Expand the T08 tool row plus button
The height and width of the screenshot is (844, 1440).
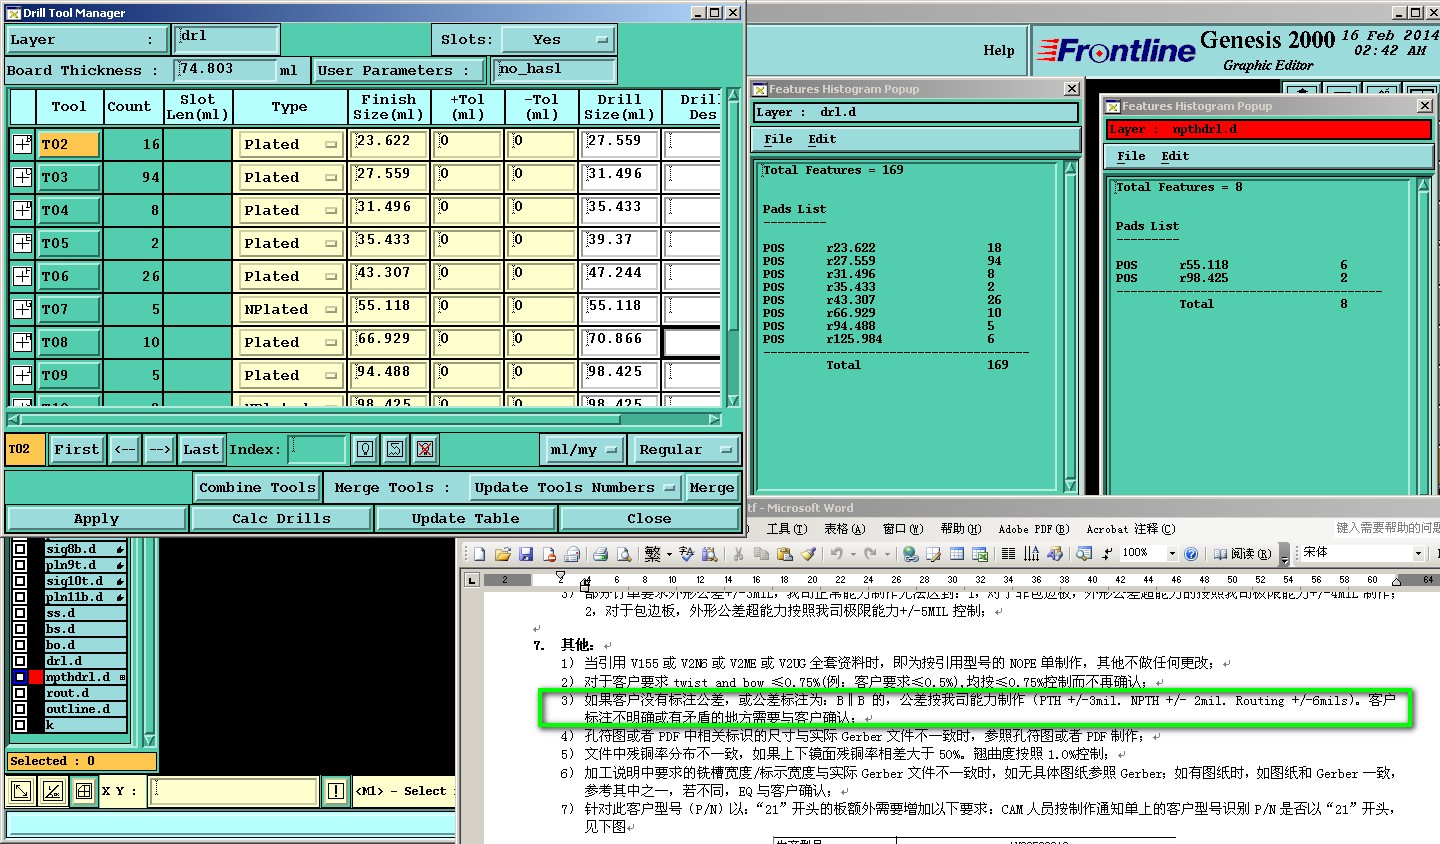(x=22, y=342)
